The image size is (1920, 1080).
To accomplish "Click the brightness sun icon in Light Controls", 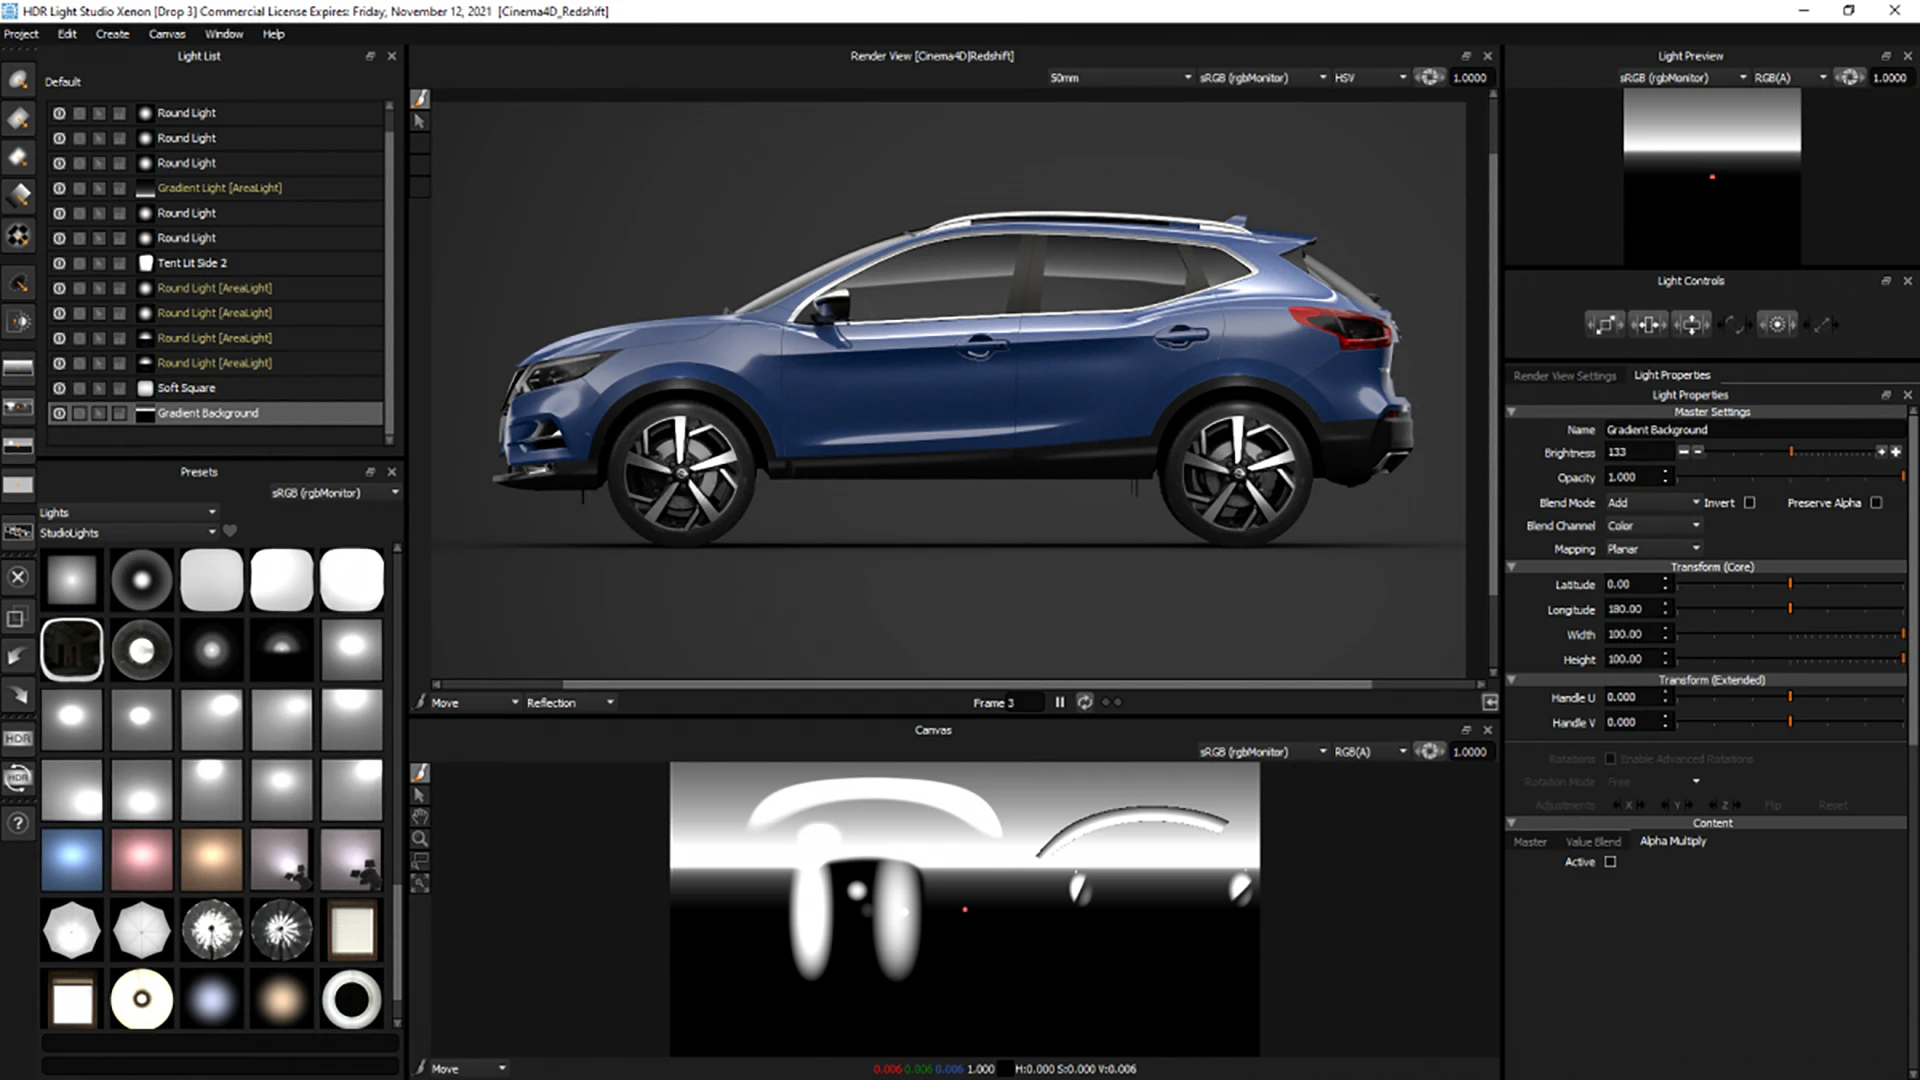I will point(1777,324).
